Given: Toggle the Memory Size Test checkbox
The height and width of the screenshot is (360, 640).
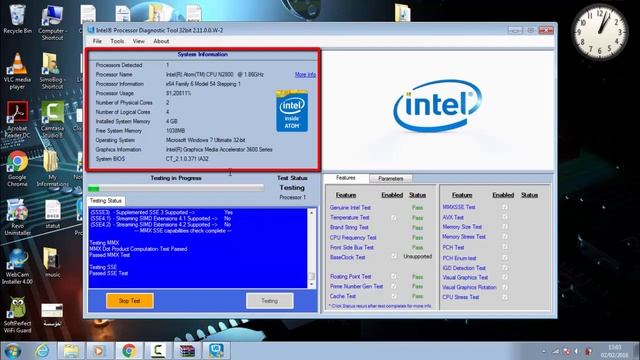Looking at the screenshot, I should click(505, 227).
